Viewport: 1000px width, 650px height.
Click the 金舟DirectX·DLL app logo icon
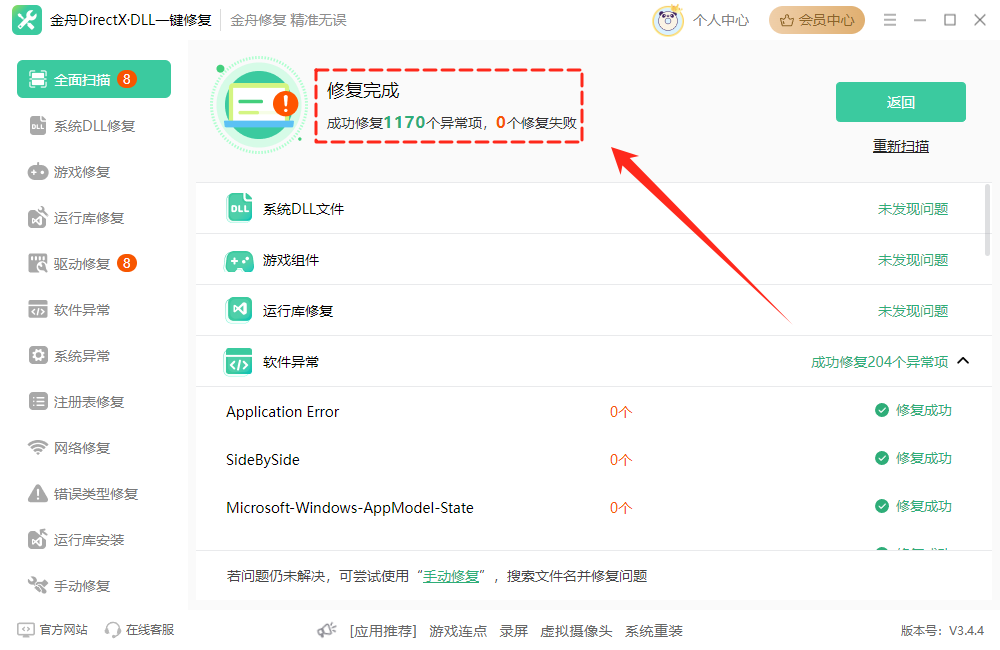(27, 20)
